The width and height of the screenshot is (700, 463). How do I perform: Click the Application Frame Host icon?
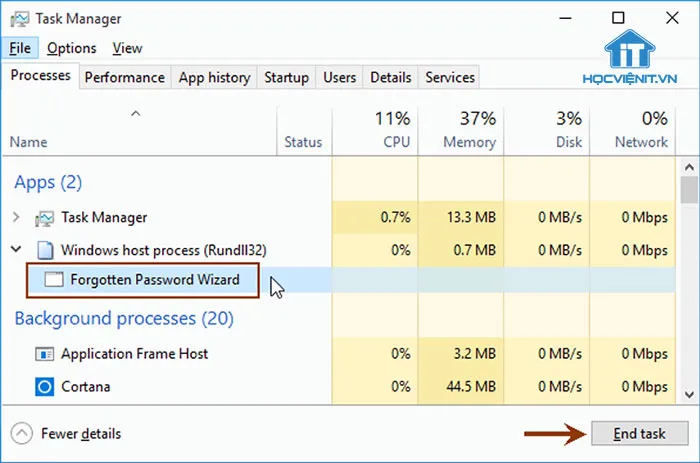[x=44, y=354]
